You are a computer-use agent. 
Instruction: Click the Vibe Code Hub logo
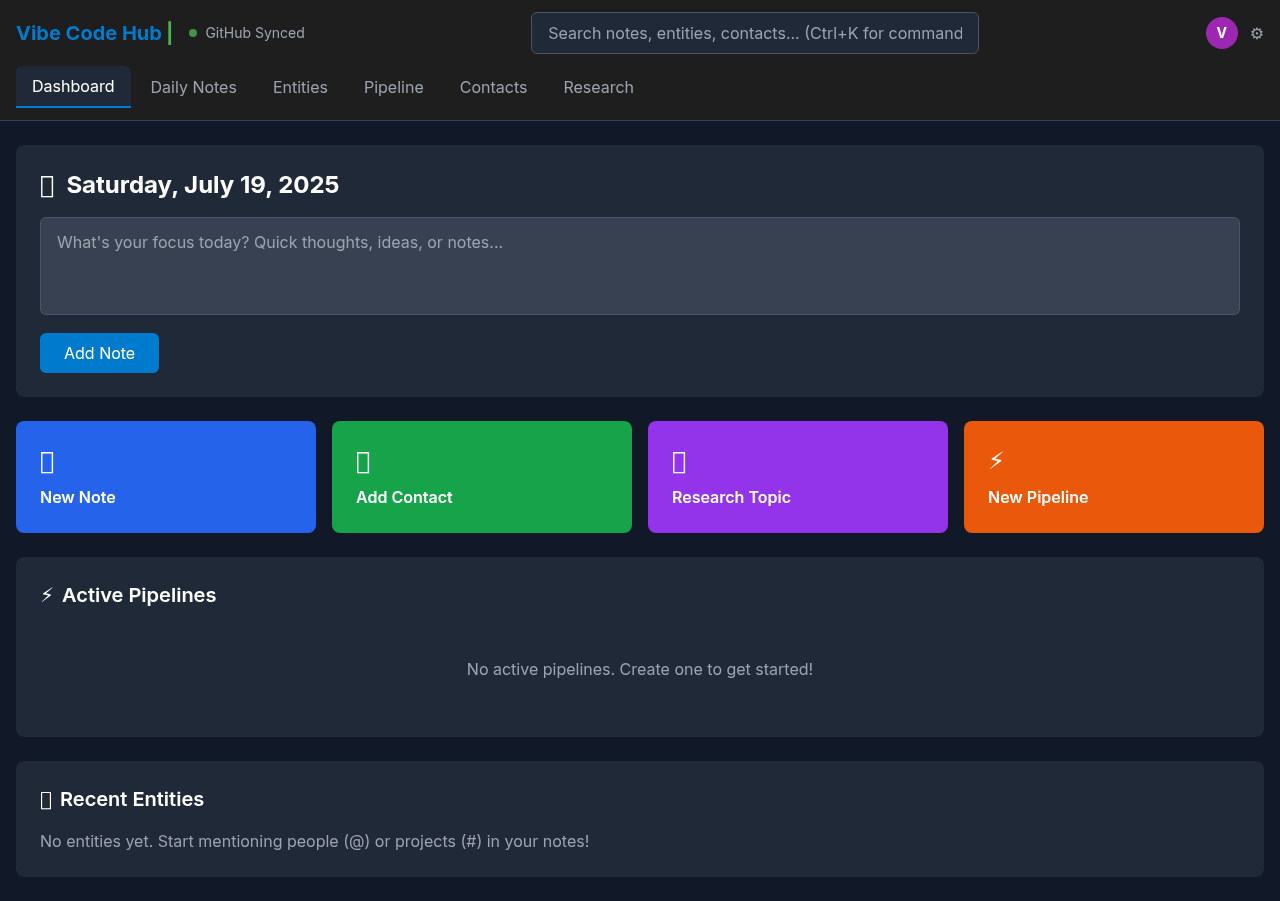88,33
